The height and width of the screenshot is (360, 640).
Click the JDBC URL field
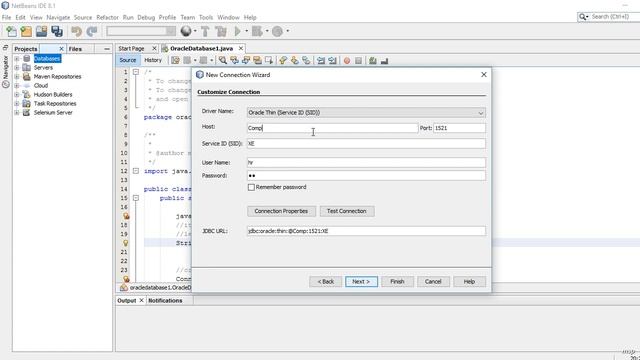(366, 231)
